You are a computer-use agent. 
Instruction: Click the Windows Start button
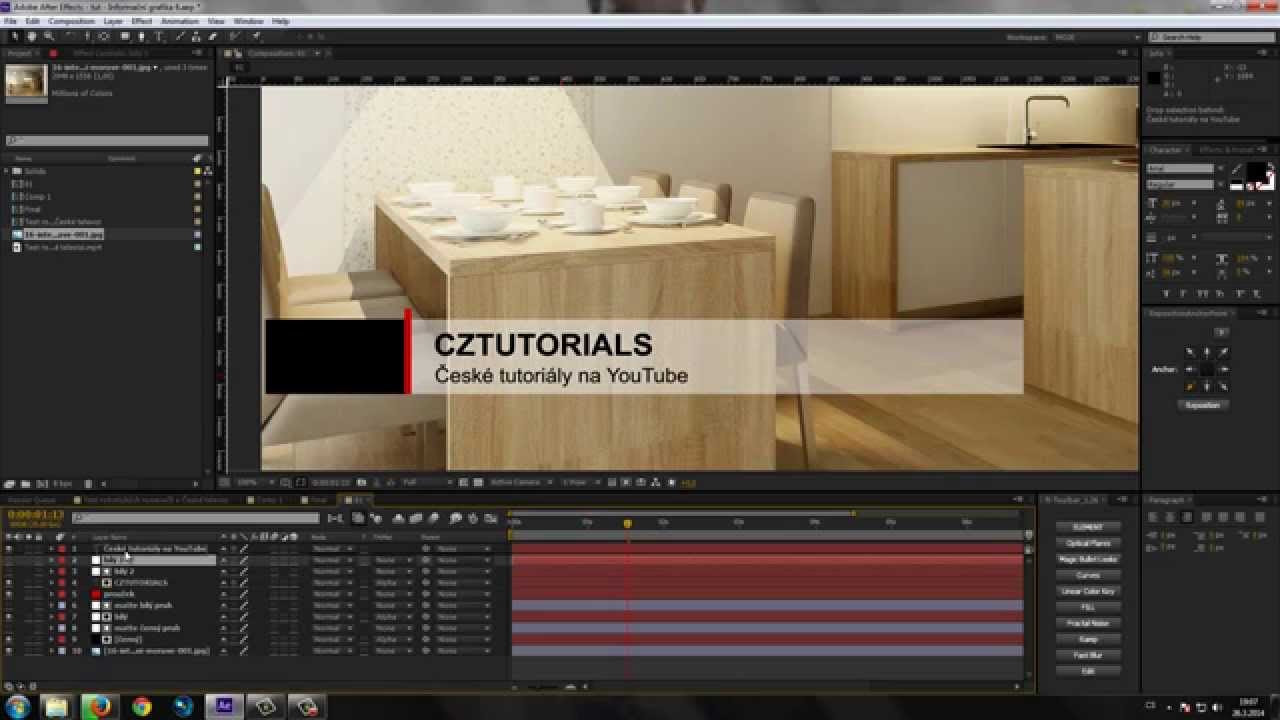tap(18, 707)
